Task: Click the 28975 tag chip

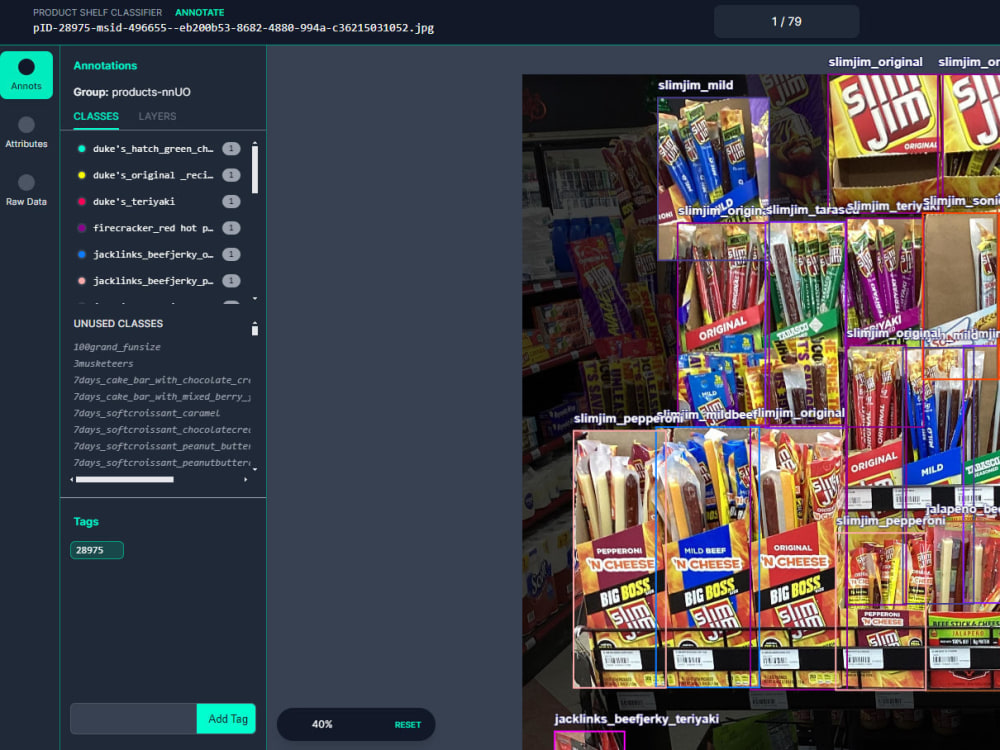Action: click(97, 550)
